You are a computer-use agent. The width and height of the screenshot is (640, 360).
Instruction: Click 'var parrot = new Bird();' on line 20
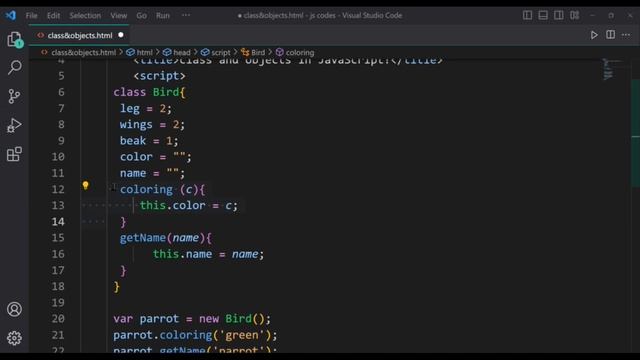tap(192, 319)
